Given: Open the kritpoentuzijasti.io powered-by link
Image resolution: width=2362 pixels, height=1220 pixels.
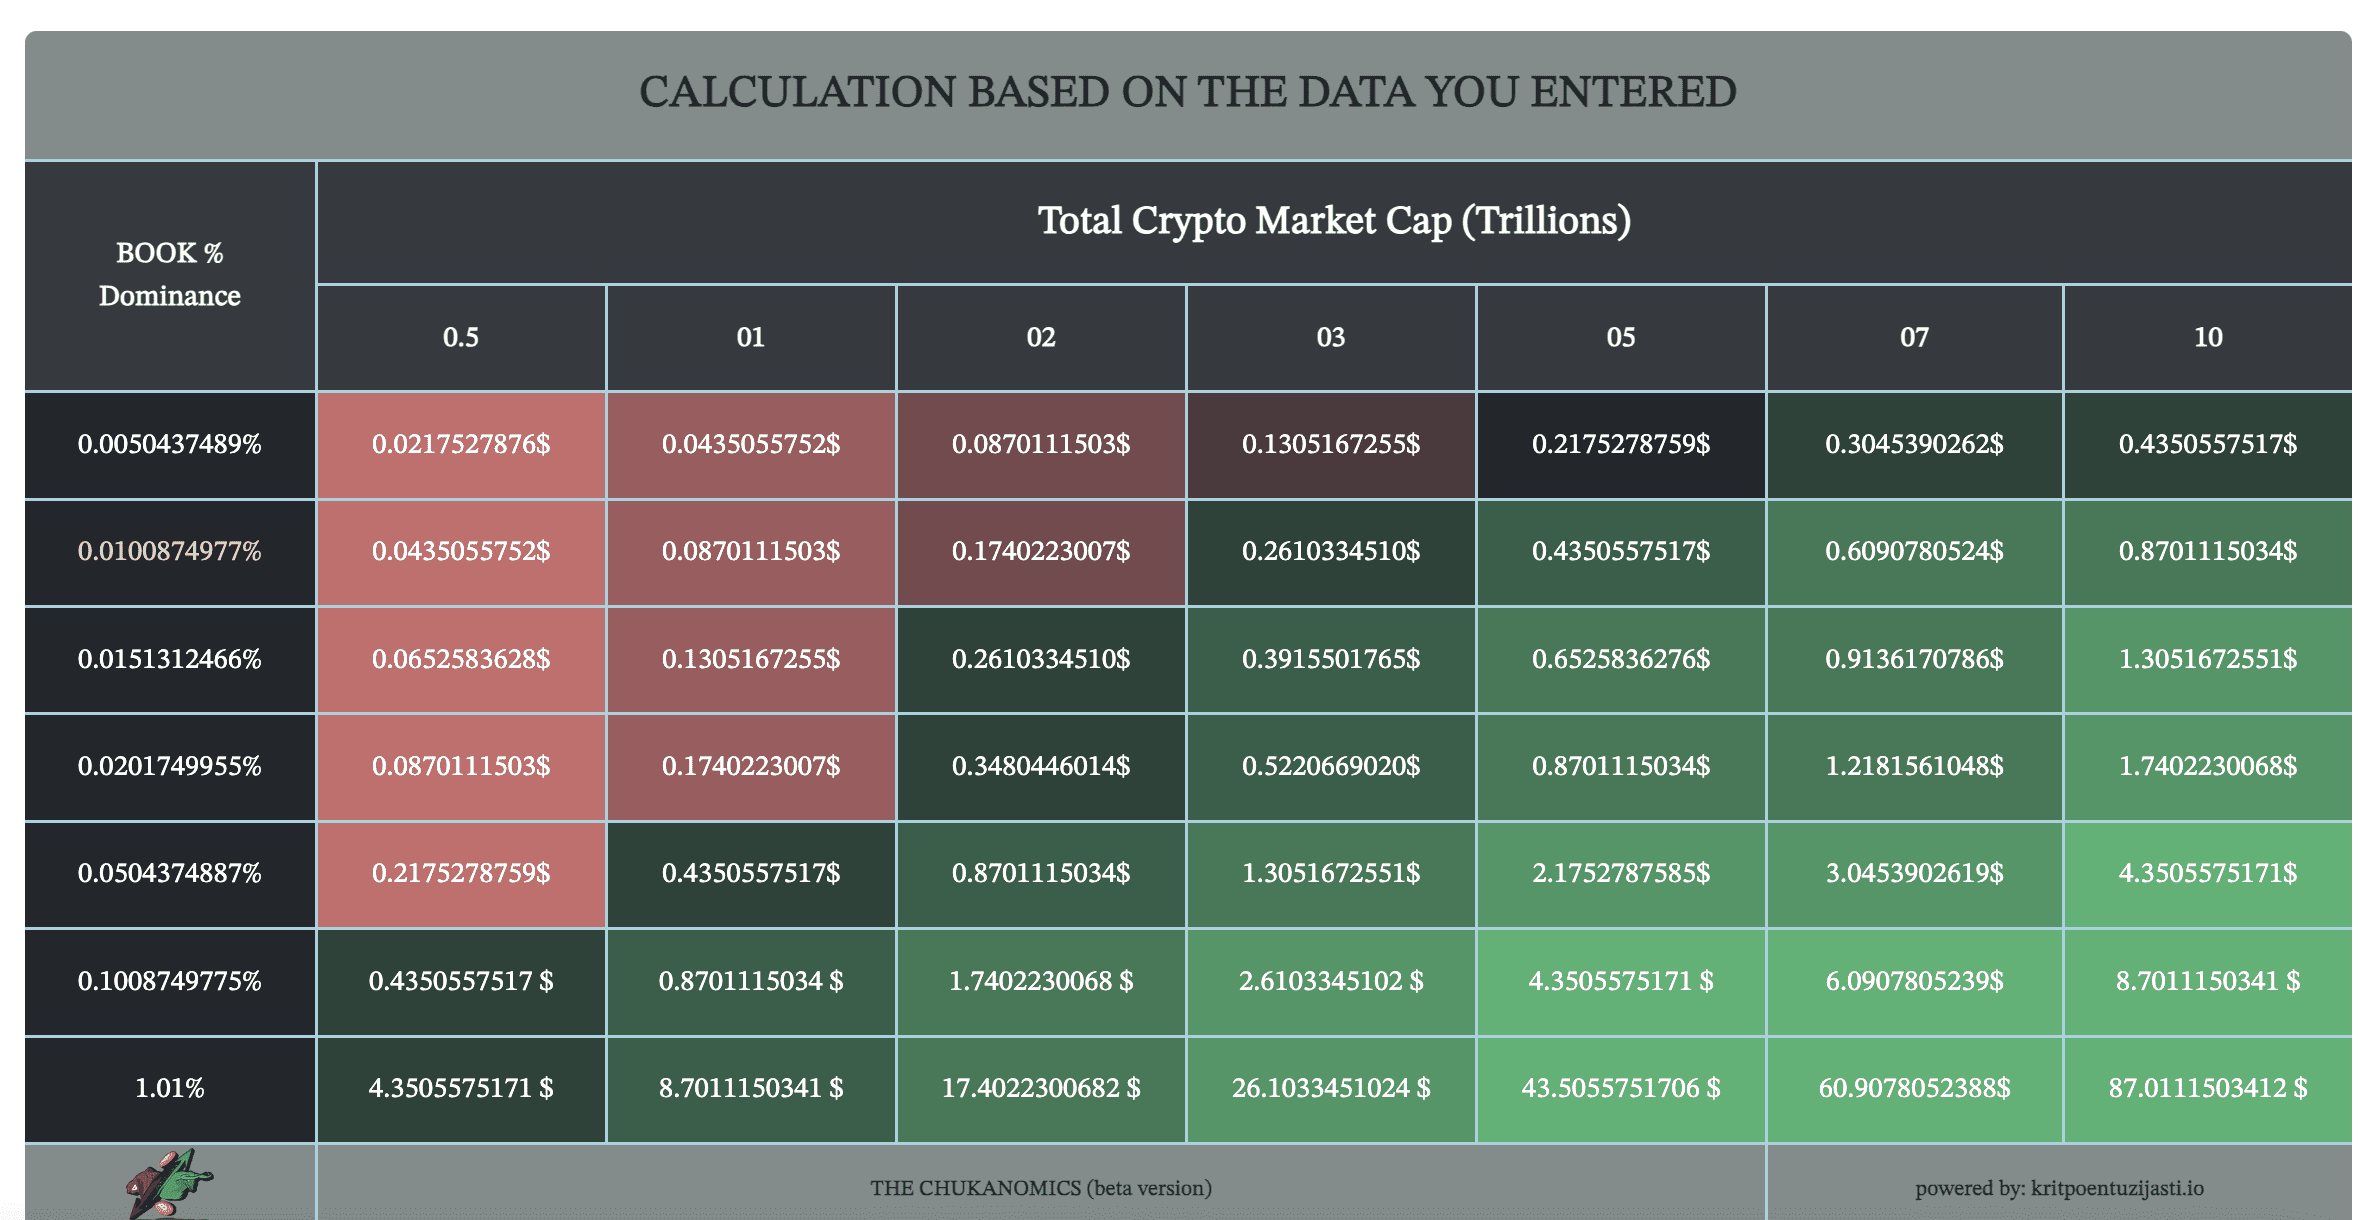Looking at the screenshot, I should (x=2059, y=1188).
